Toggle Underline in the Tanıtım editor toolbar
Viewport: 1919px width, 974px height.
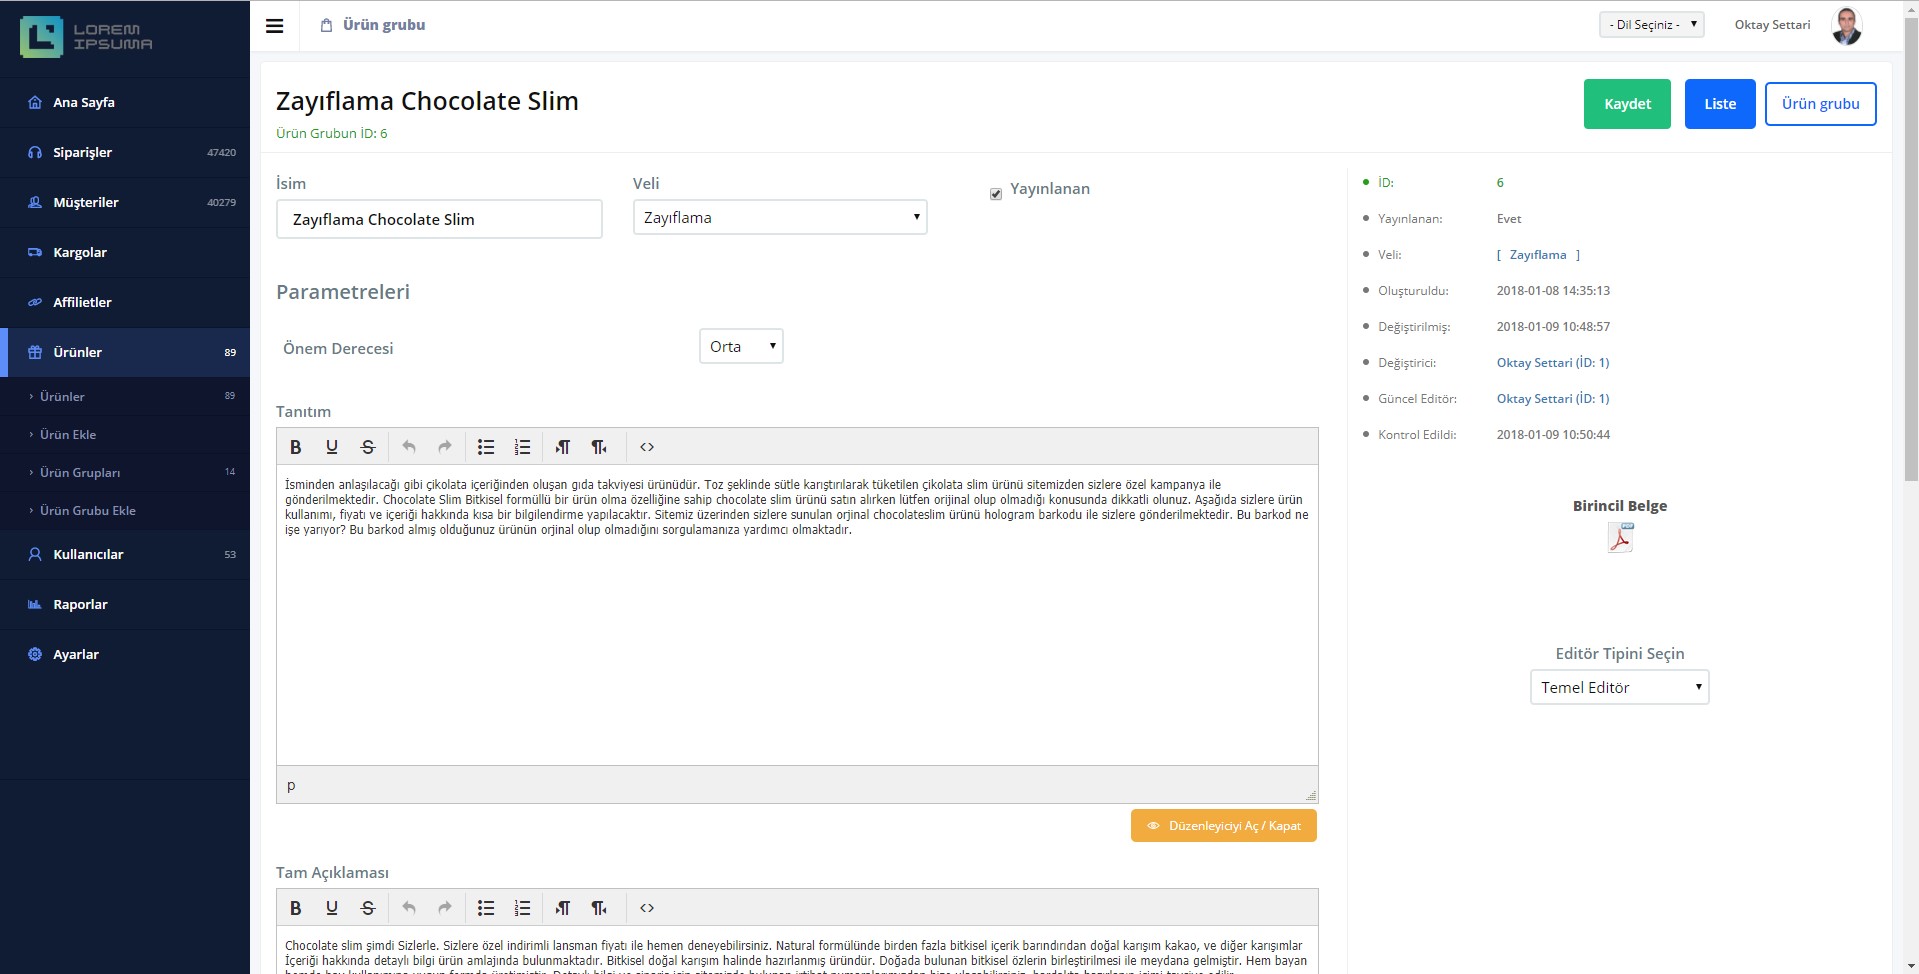[332, 447]
